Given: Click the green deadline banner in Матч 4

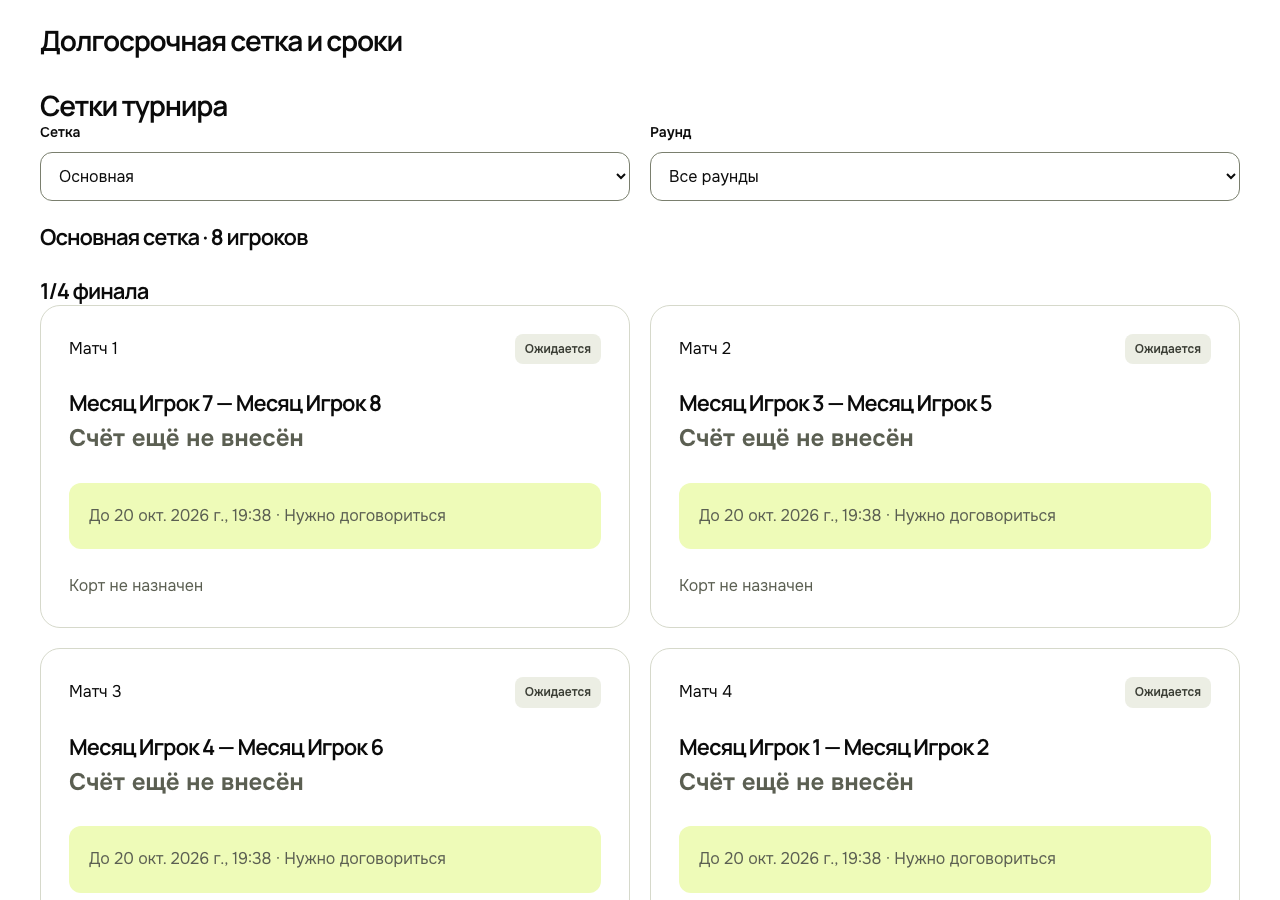Looking at the screenshot, I should (945, 859).
